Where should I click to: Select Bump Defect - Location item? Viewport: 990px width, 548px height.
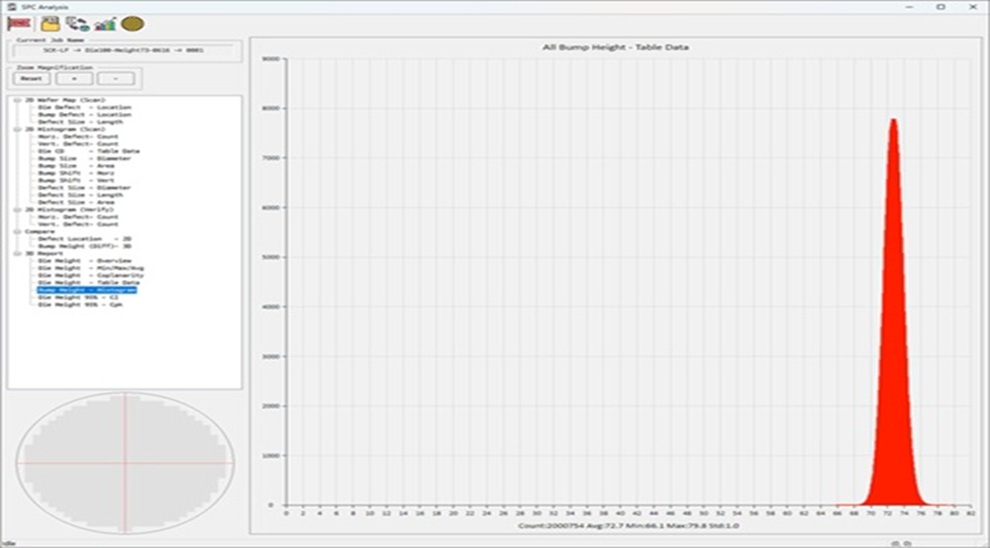[85, 114]
